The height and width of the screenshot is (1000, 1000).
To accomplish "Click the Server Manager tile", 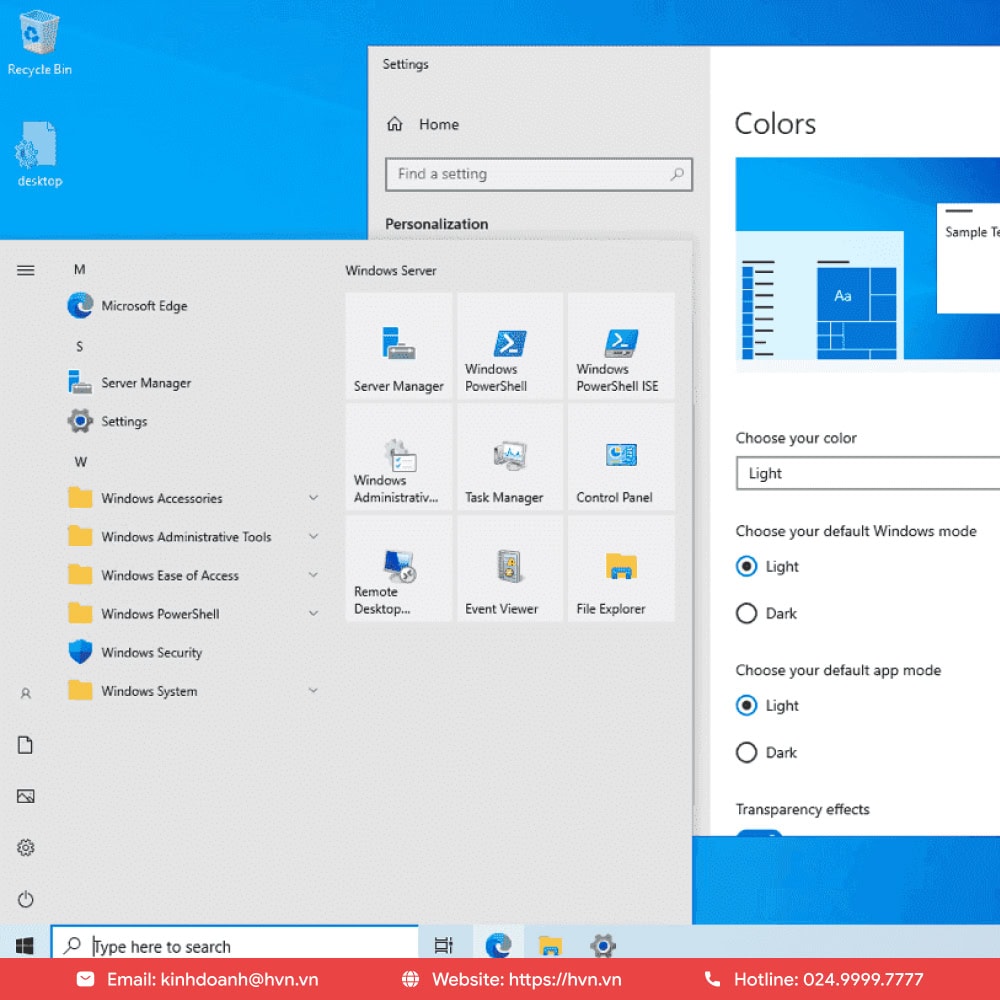I will 399,346.
